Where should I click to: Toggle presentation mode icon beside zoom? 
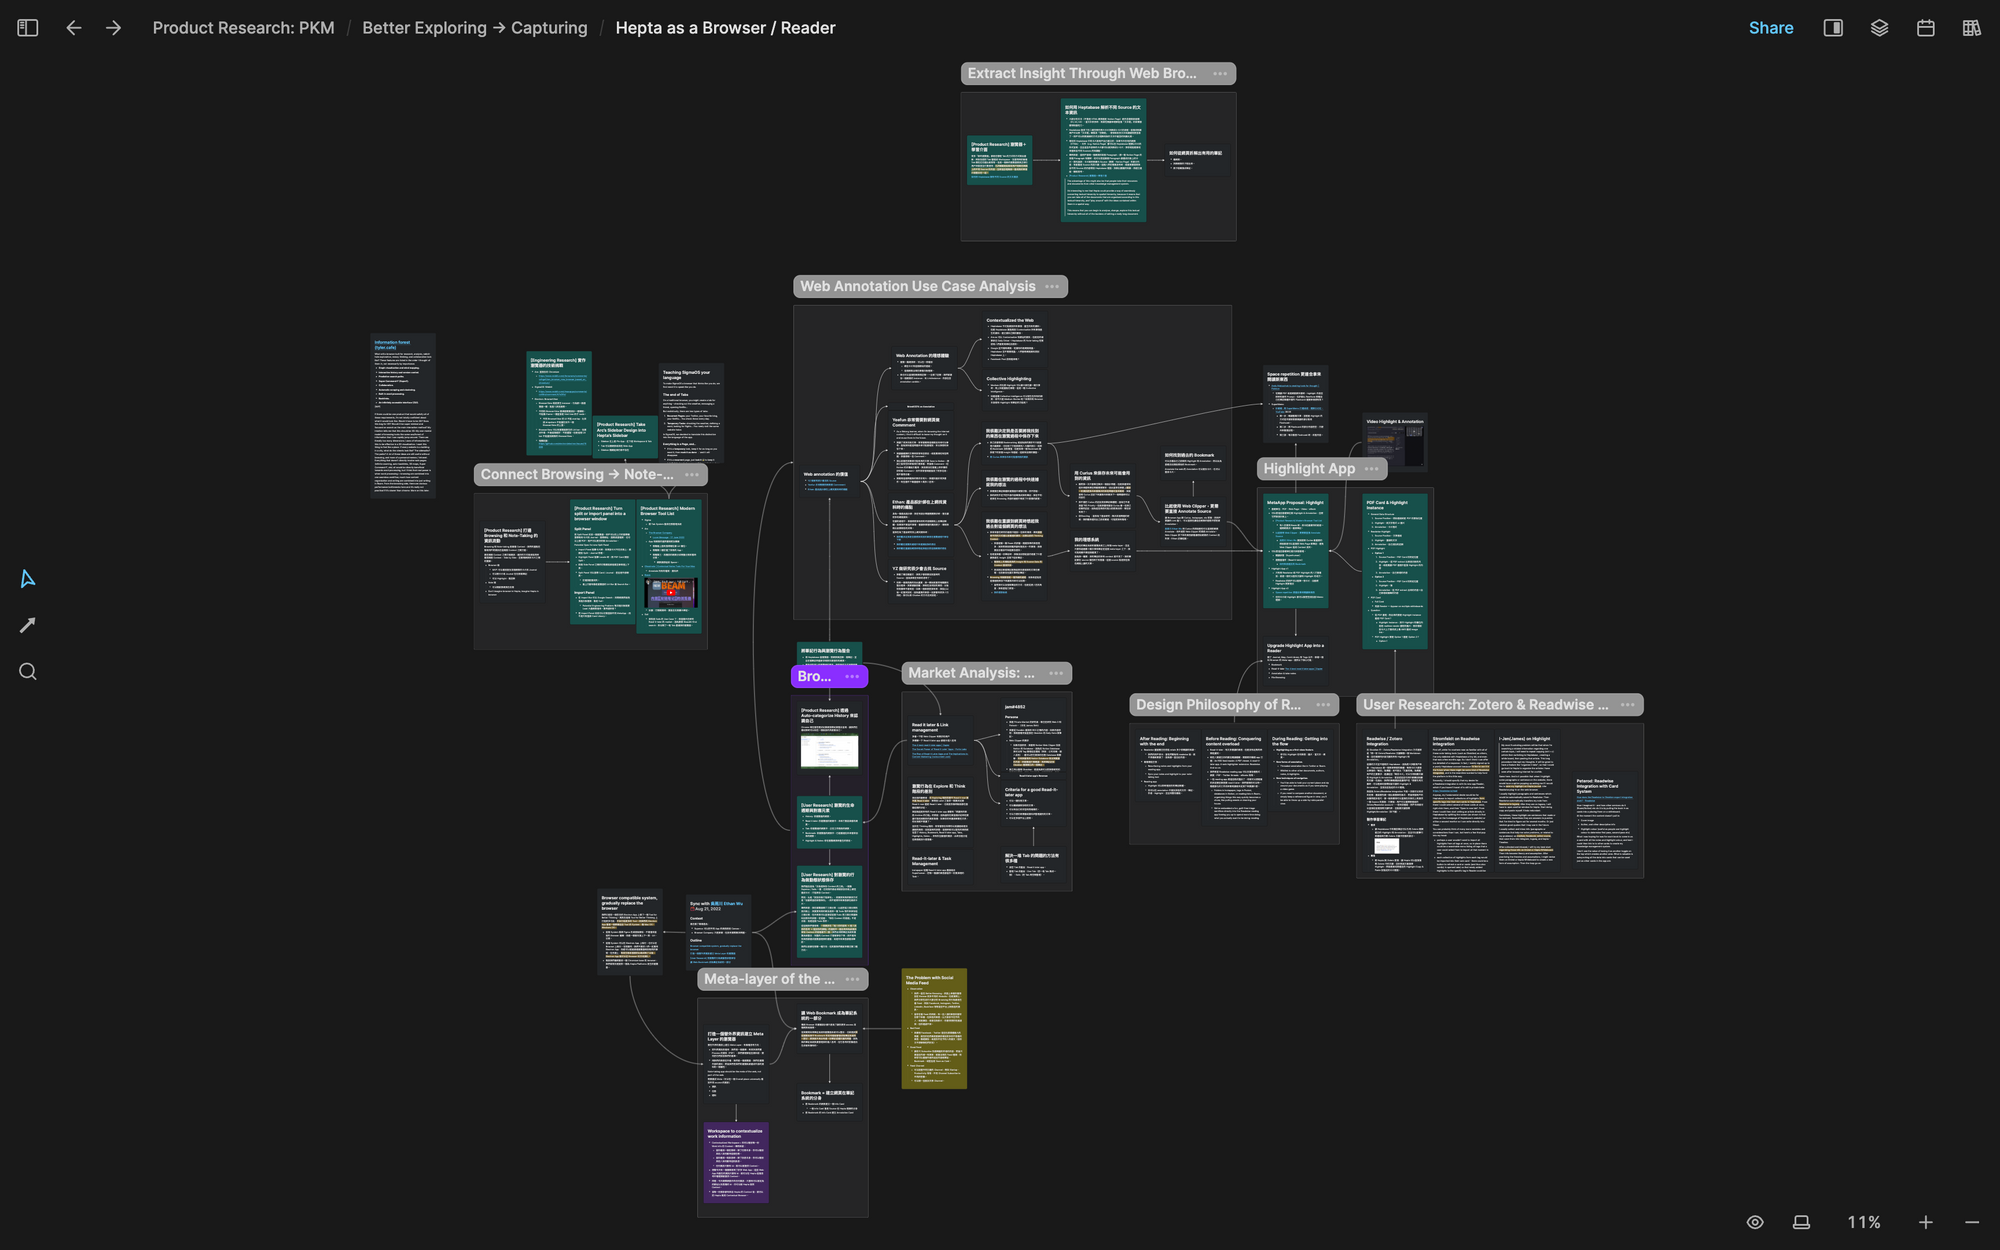[1801, 1222]
